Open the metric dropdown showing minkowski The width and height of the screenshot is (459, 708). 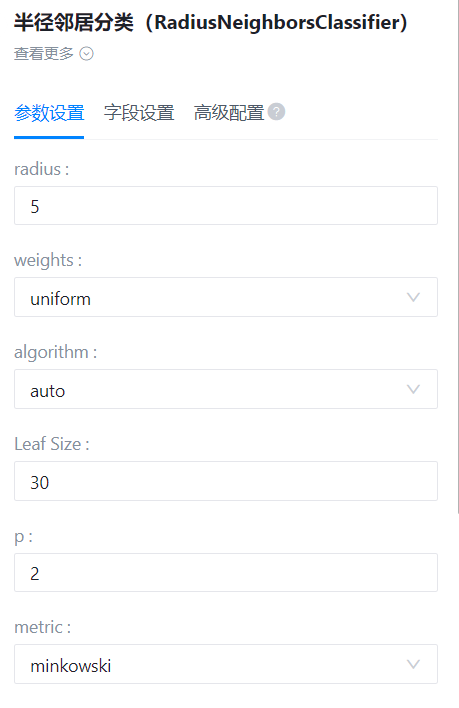coord(226,664)
